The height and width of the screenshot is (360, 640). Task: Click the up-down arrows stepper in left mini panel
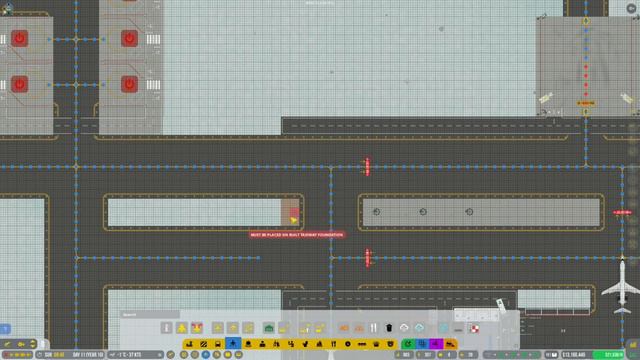coord(33,344)
